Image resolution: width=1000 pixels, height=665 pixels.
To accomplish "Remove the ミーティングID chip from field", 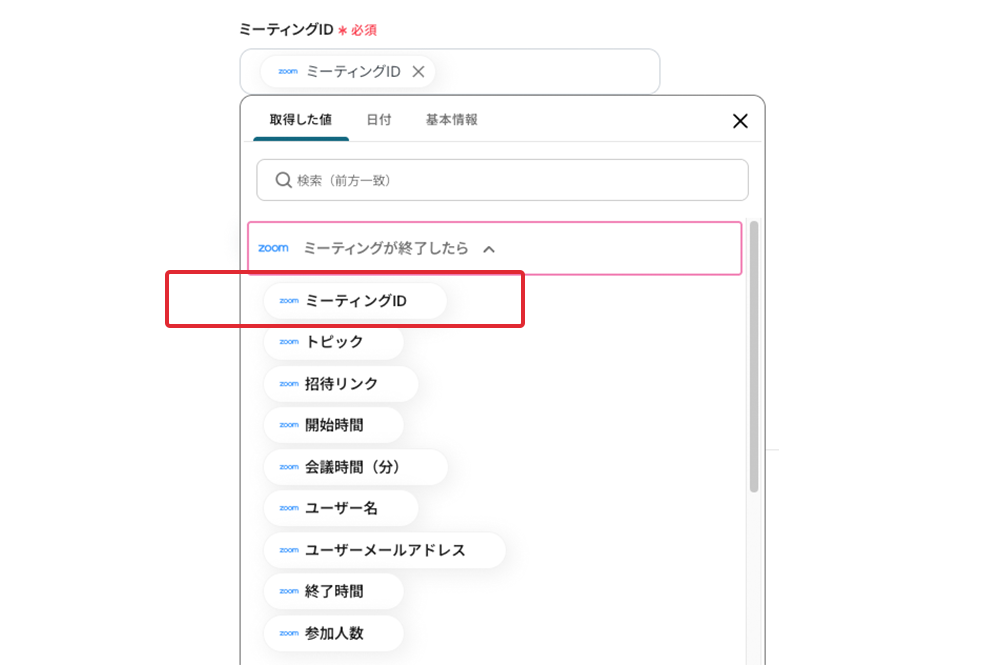I will click(x=419, y=72).
